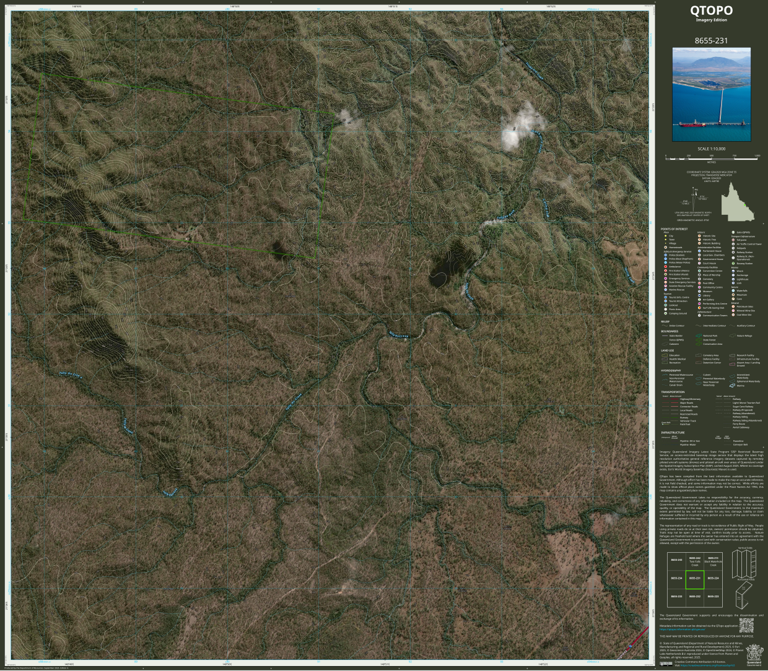The height and width of the screenshot is (671, 768).
Task: Click the TRANSPORTATION legend heading
Action: (673, 392)
